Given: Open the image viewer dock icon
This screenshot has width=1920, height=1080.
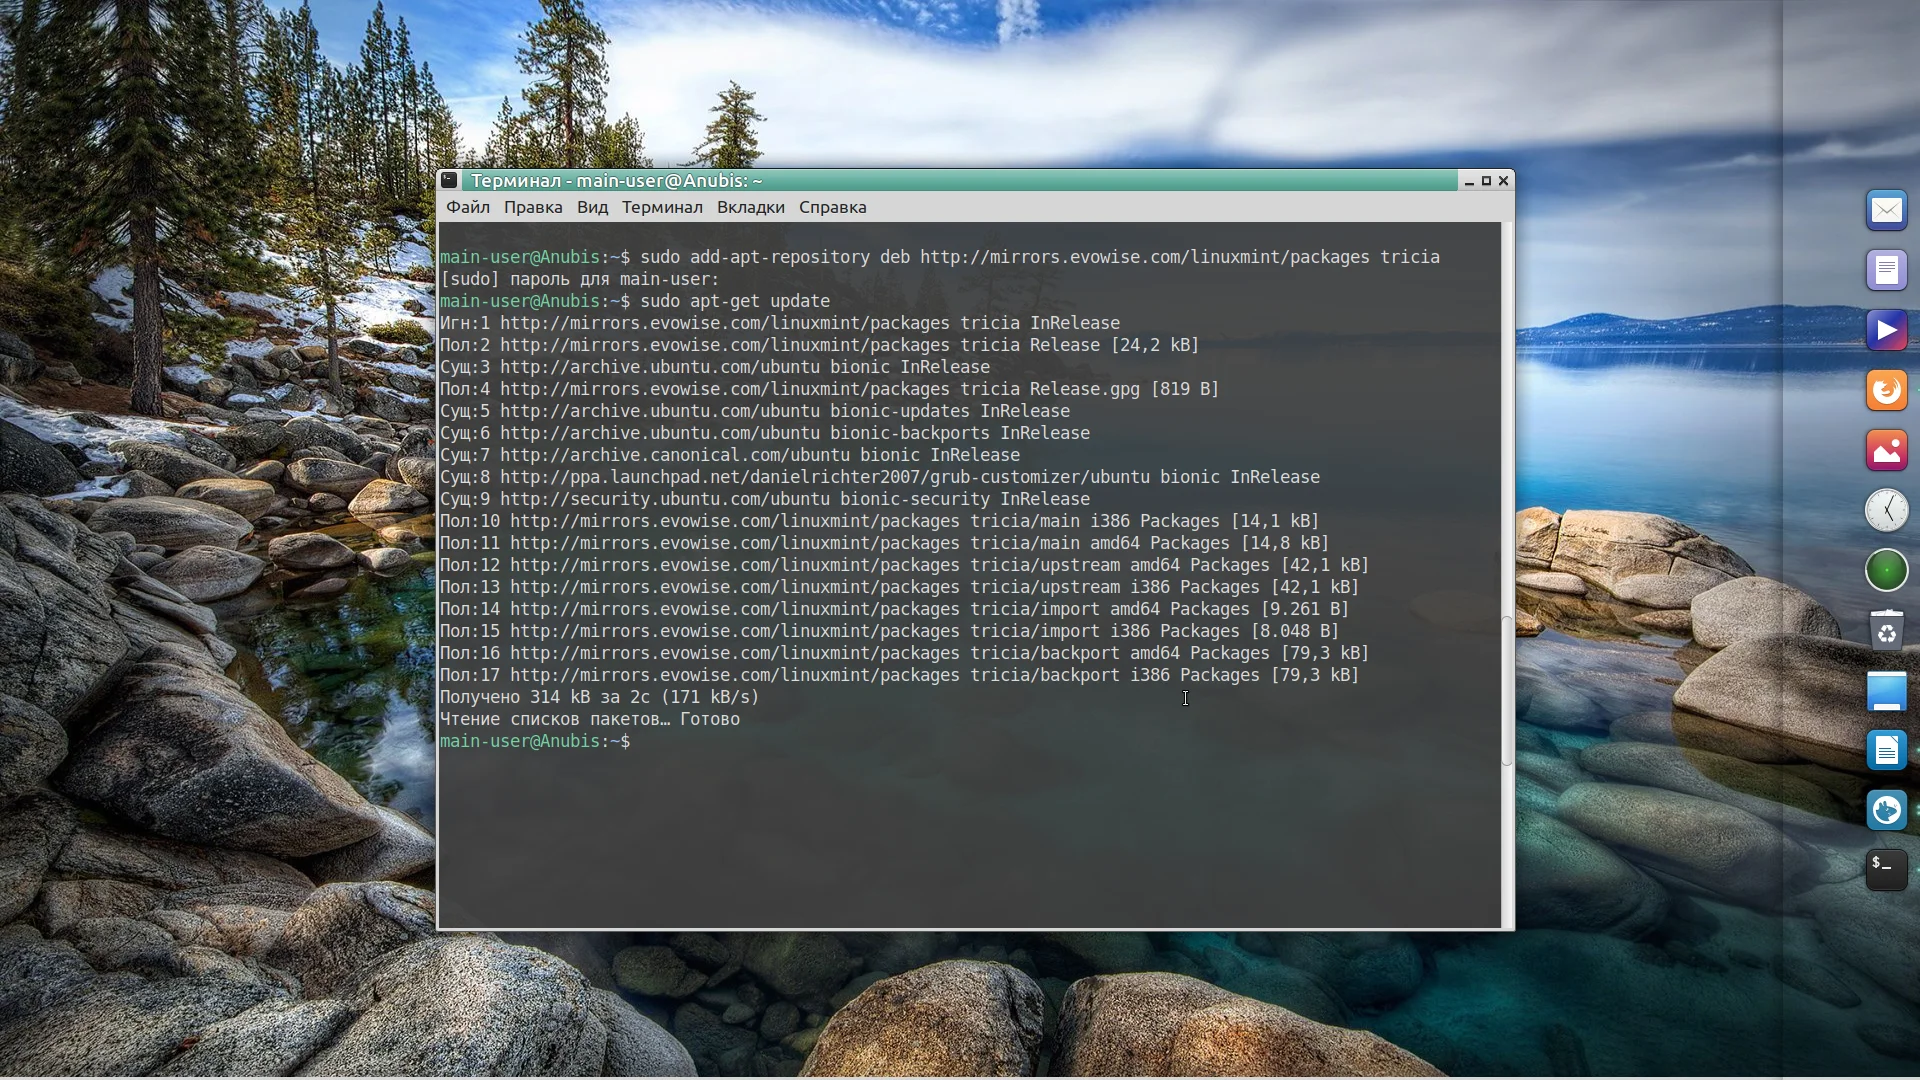Looking at the screenshot, I should pos(1886,451).
